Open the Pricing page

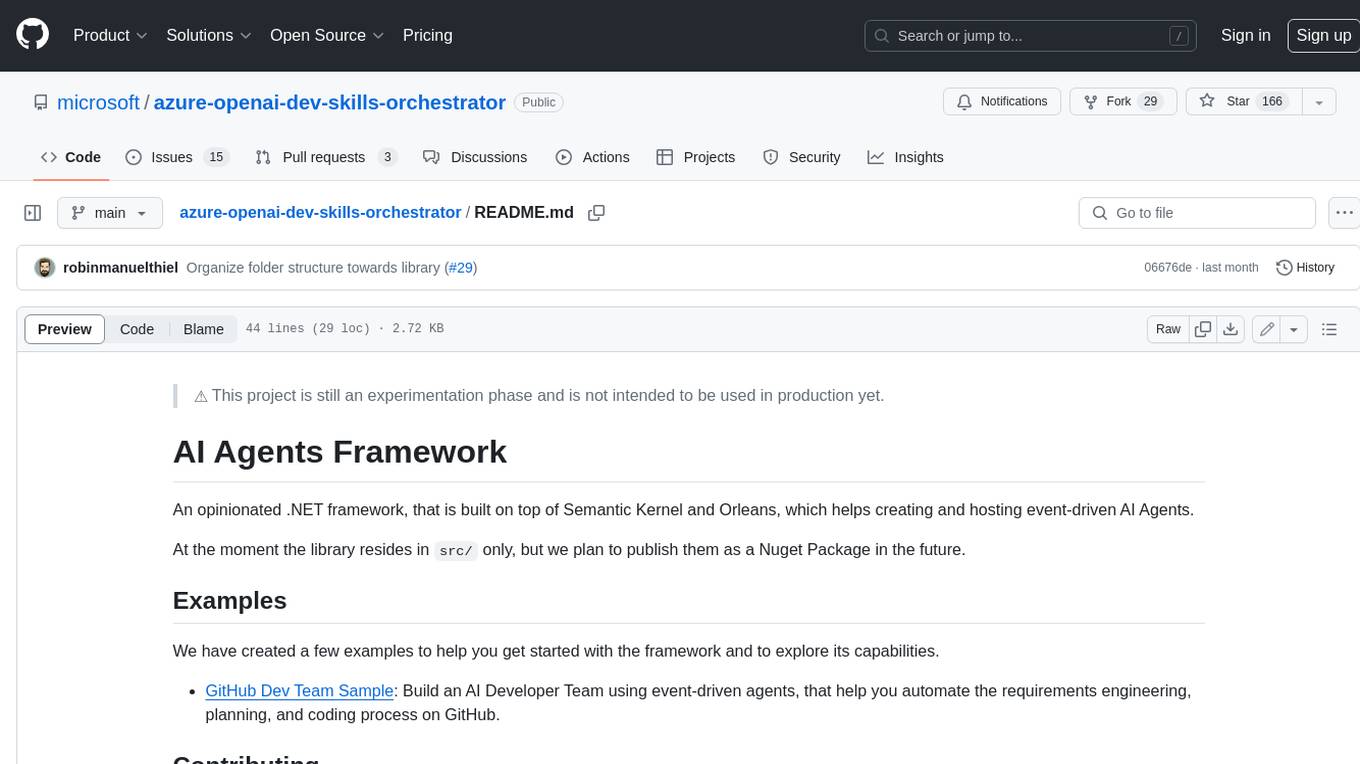[x=427, y=35]
